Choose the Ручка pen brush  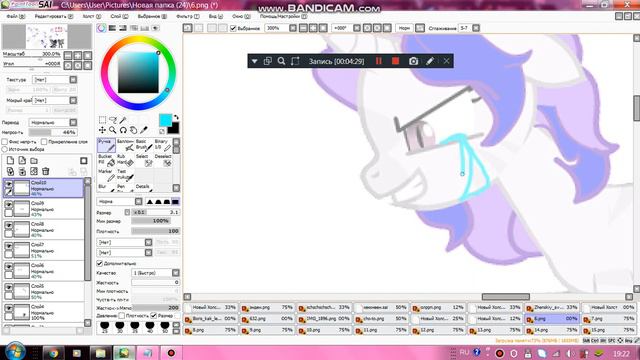click(x=106, y=145)
